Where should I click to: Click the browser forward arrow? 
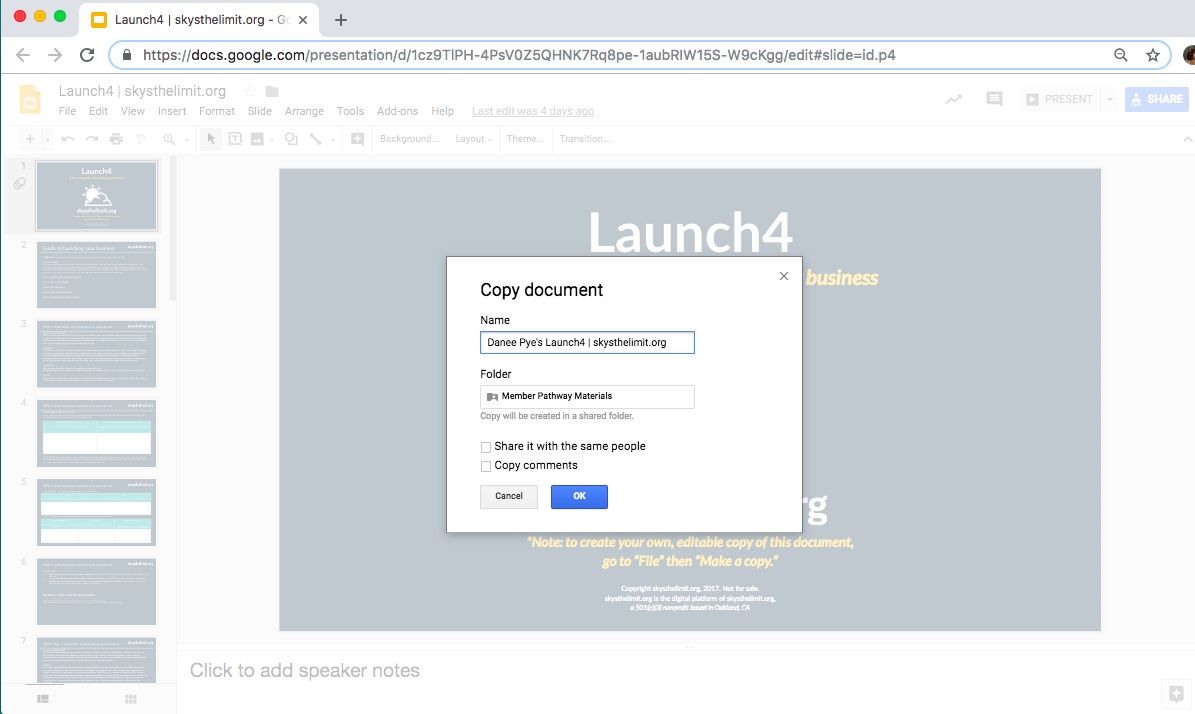(x=55, y=55)
